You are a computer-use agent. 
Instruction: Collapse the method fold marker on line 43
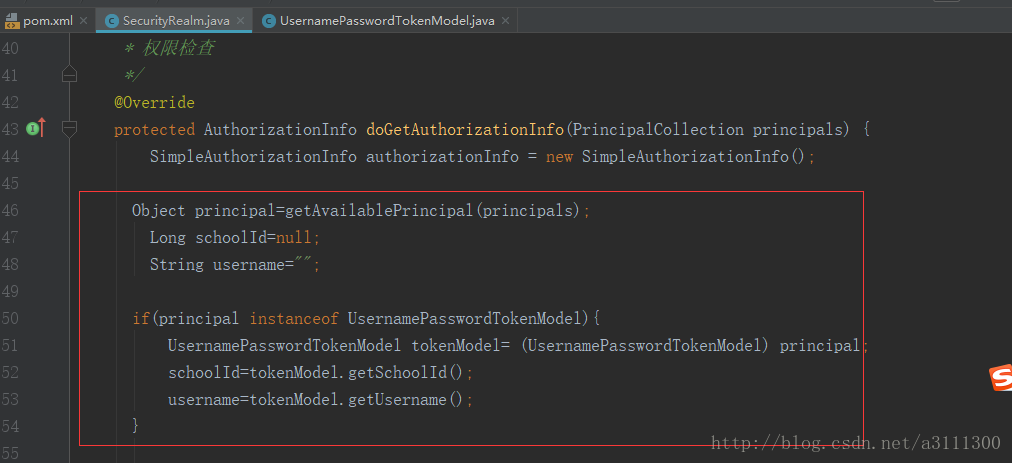point(69,129)
